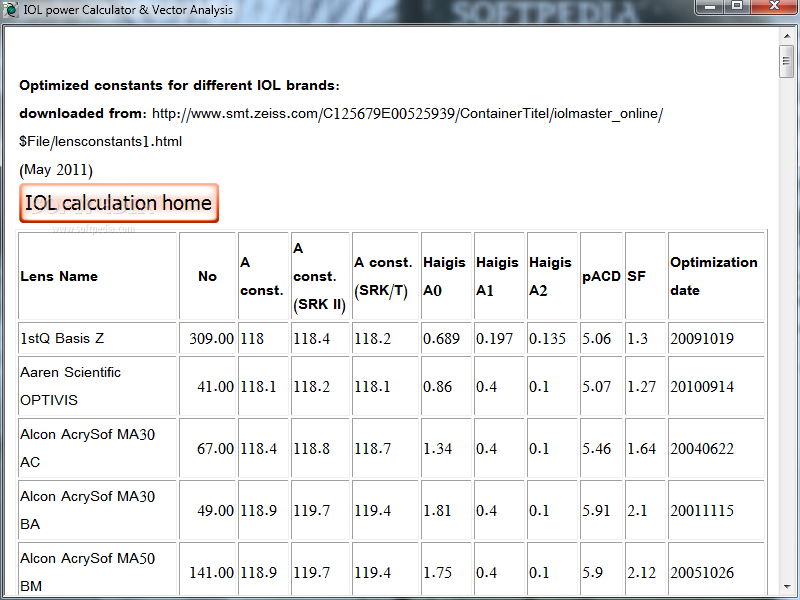800x600 pixels.
Task: Click the 'Optimization date' column header
Action: (714, 276)
